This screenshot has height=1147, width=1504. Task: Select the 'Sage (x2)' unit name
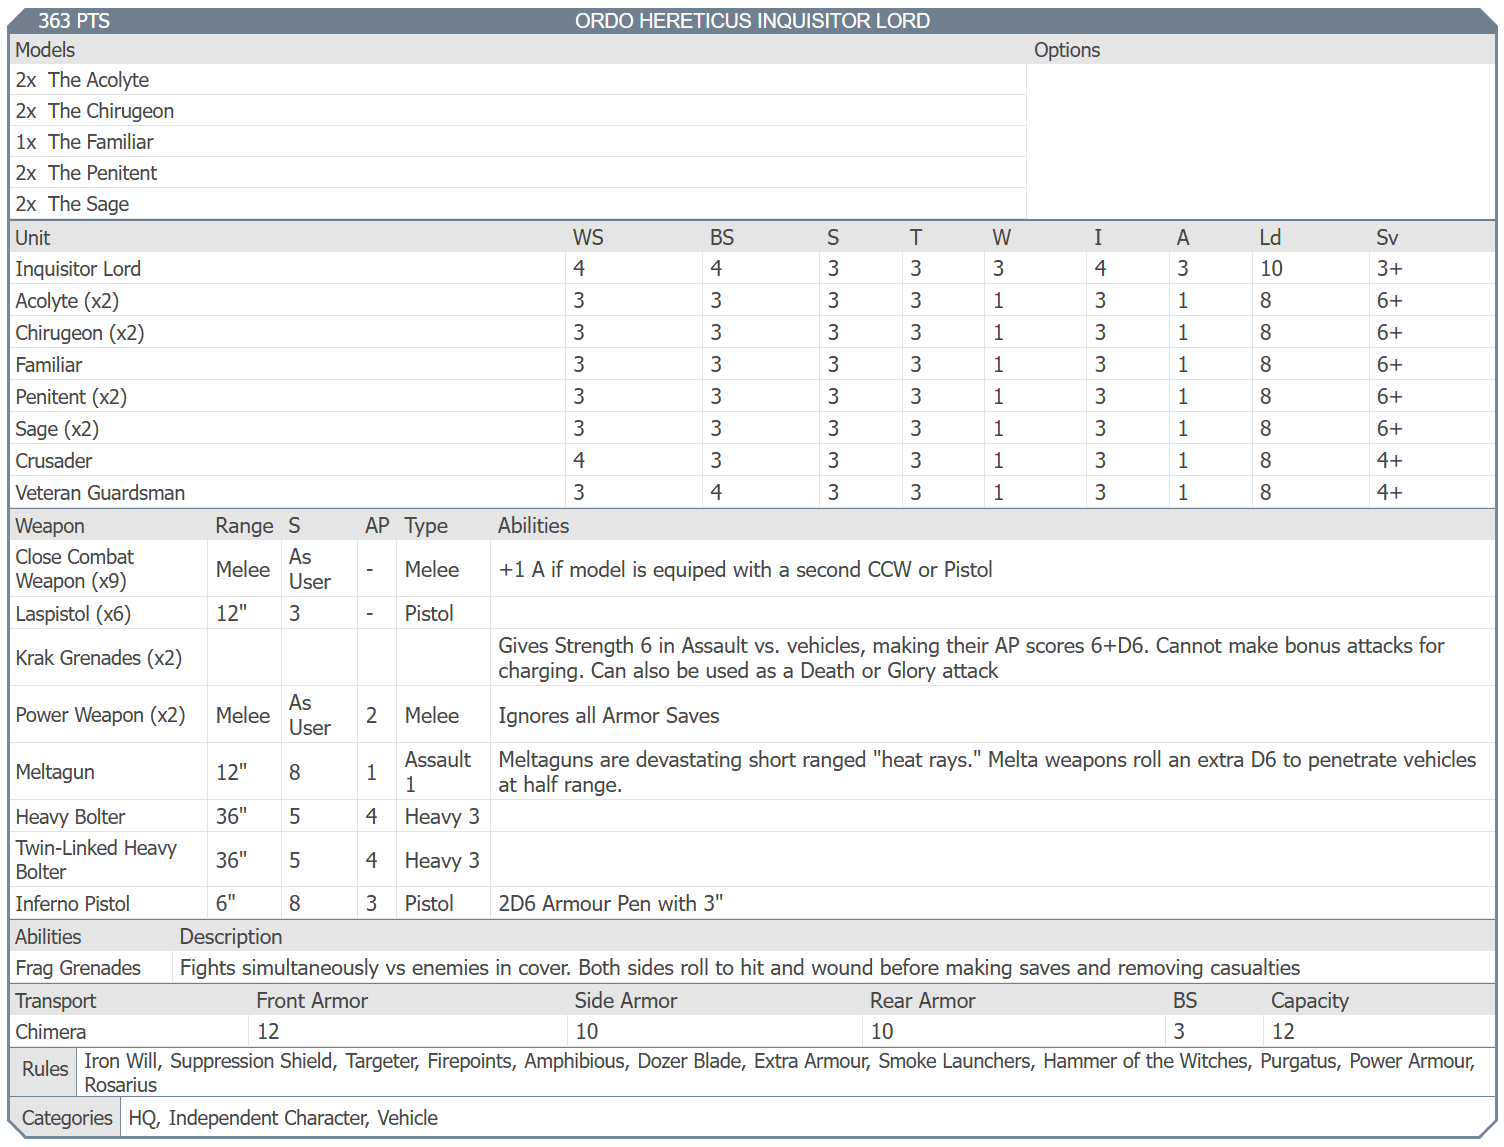click(57, 429)
